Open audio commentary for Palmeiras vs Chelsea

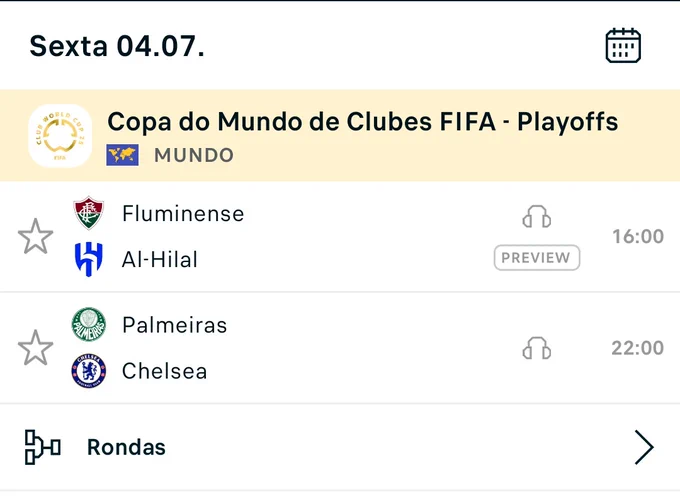pos(536,348)
